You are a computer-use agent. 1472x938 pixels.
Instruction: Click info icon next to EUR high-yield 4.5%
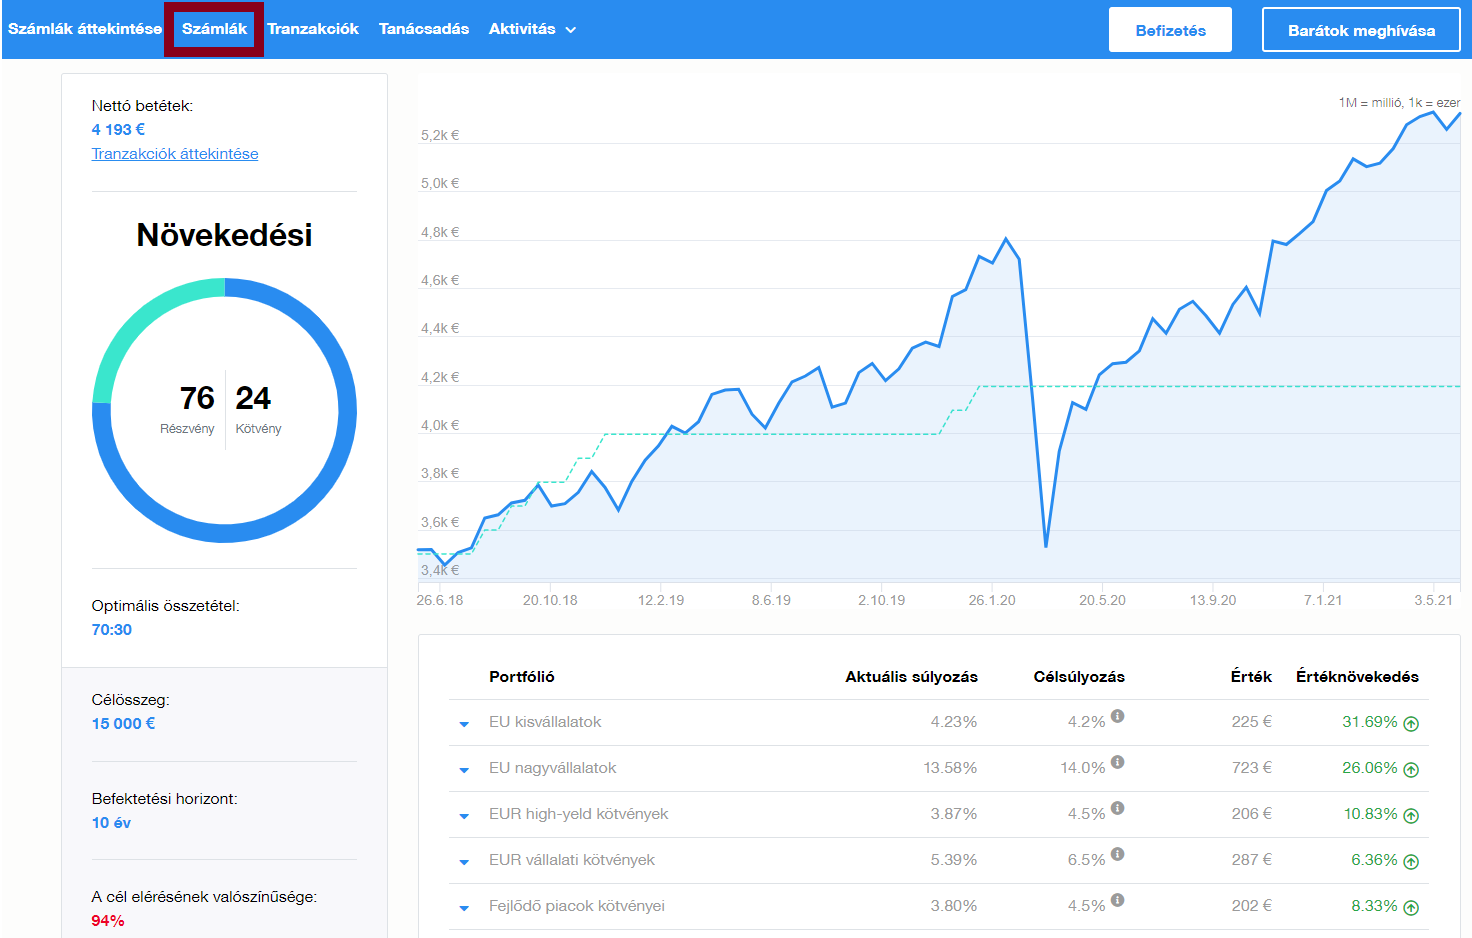click(x=1117, y=808)
